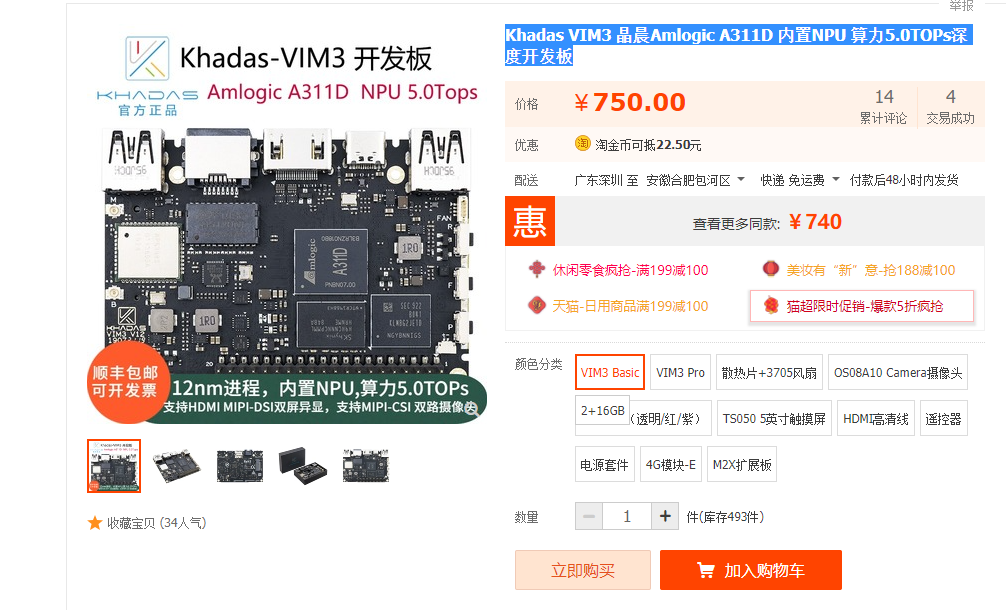Open the 猫超限时促销 promotion link
Screen dimensions: 1006x610
pyautogui.click(x=864, y=306)
